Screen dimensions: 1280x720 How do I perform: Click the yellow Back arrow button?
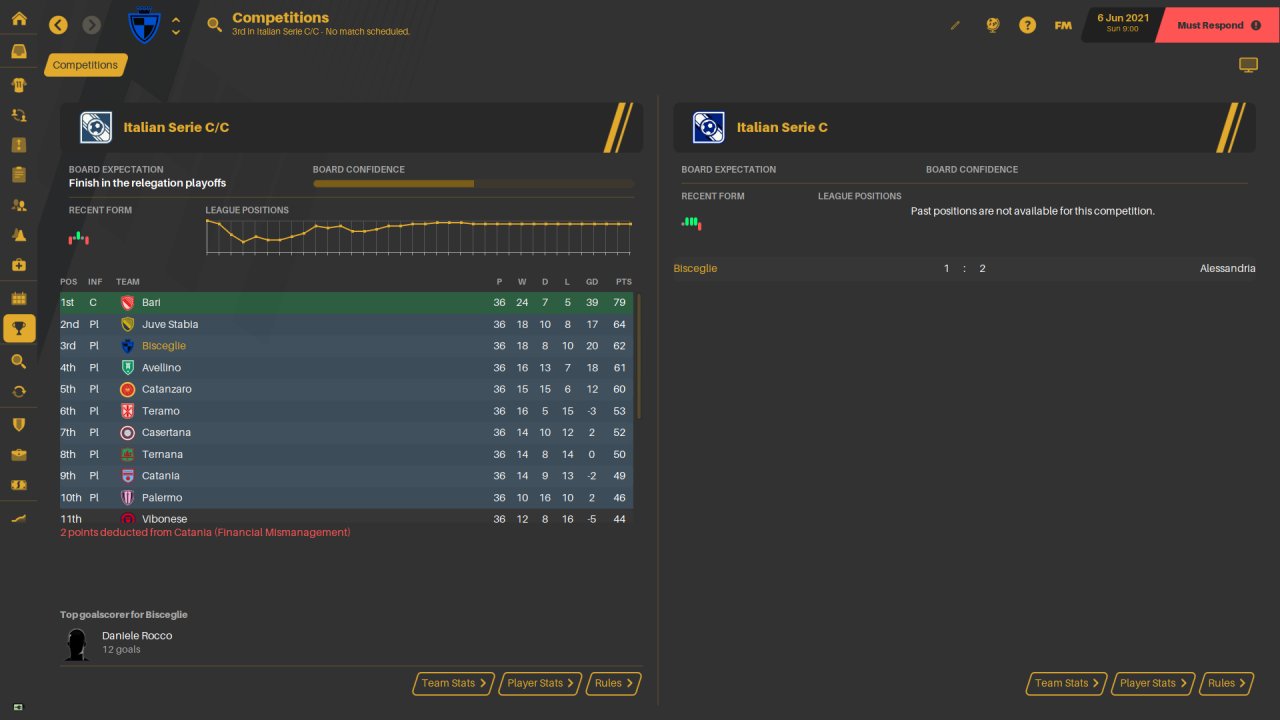click(58, 25)
